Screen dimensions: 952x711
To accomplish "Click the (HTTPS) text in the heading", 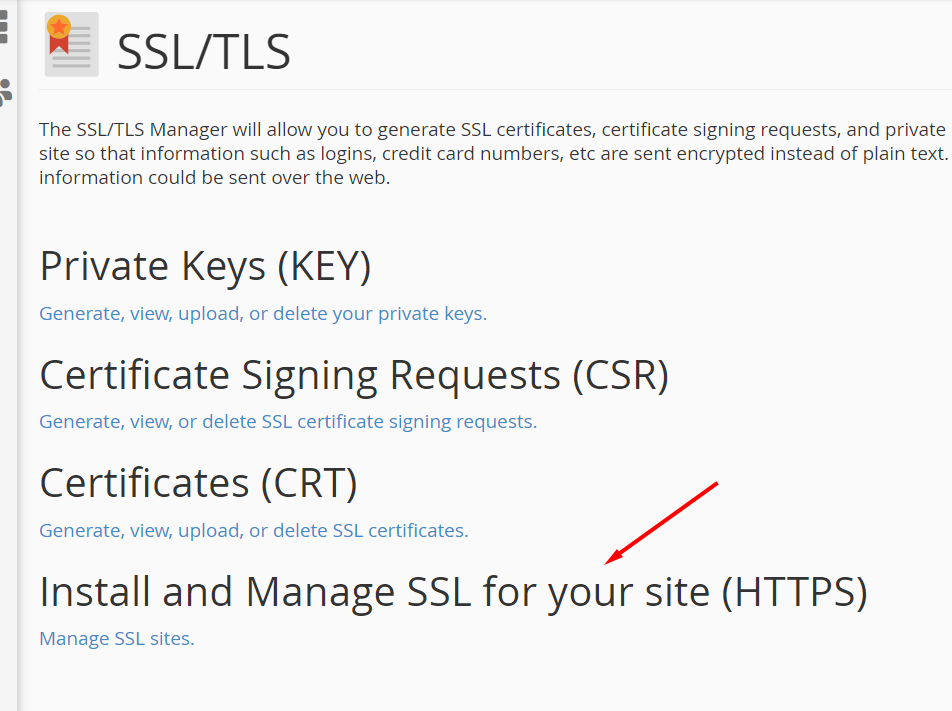I will tap(795, 592).
